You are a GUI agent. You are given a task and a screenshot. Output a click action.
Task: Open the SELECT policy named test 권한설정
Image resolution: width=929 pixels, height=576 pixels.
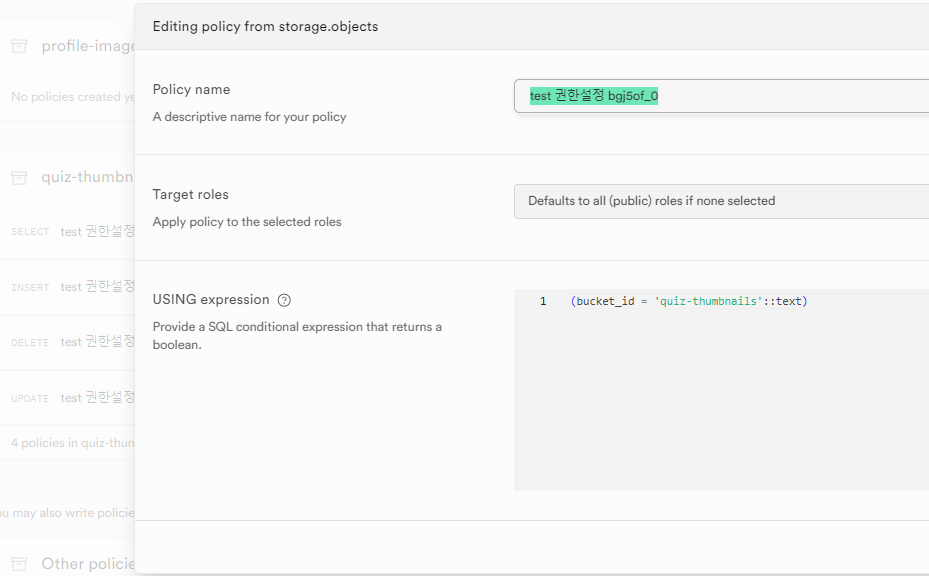97,231
